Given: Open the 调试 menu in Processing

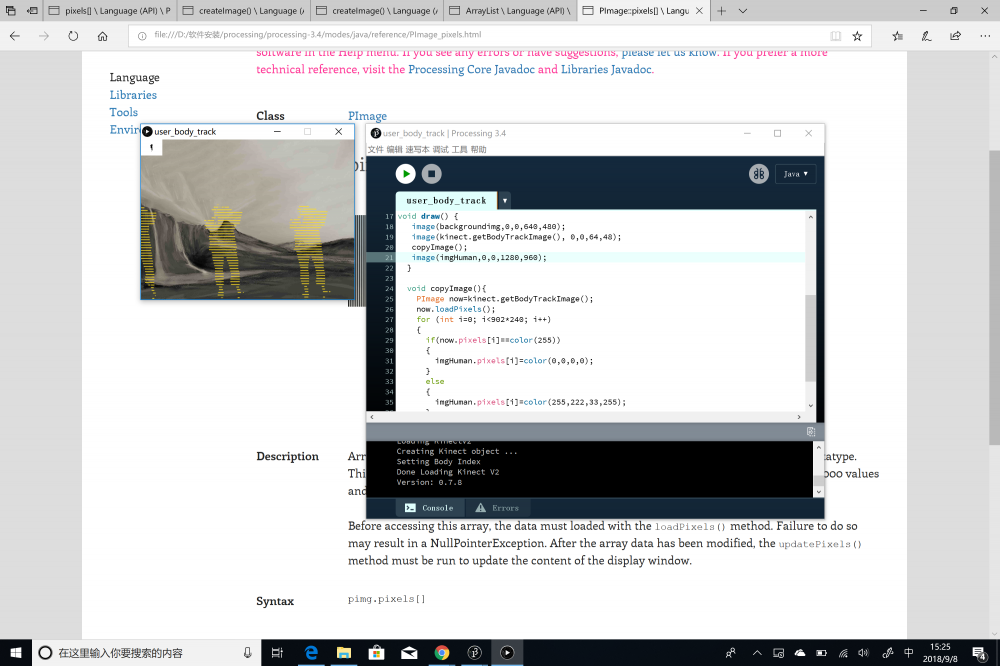Looking at the screenshot, I should coord(441,149).
